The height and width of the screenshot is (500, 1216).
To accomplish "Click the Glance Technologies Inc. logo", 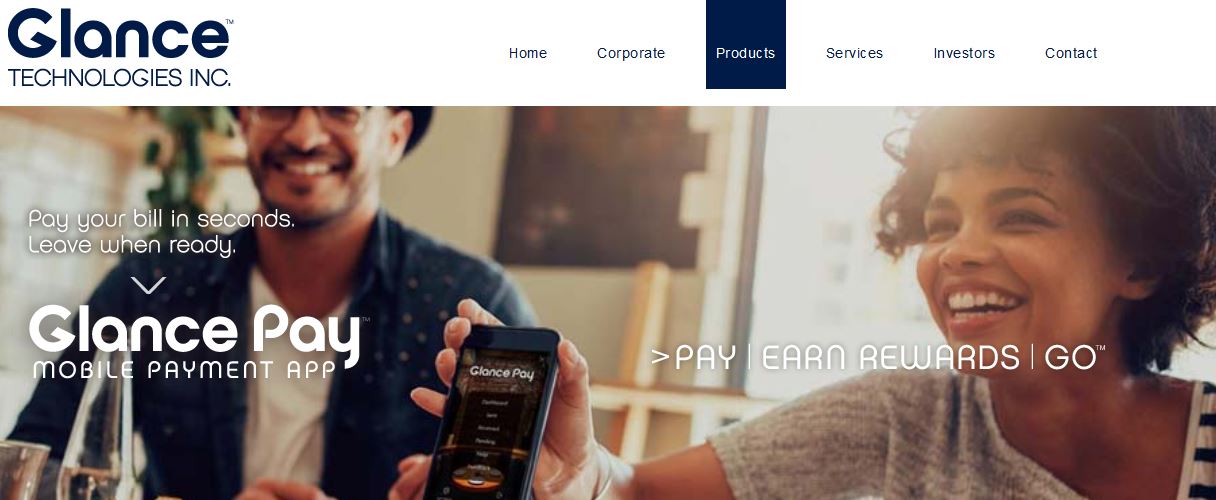I will (120, 47).
